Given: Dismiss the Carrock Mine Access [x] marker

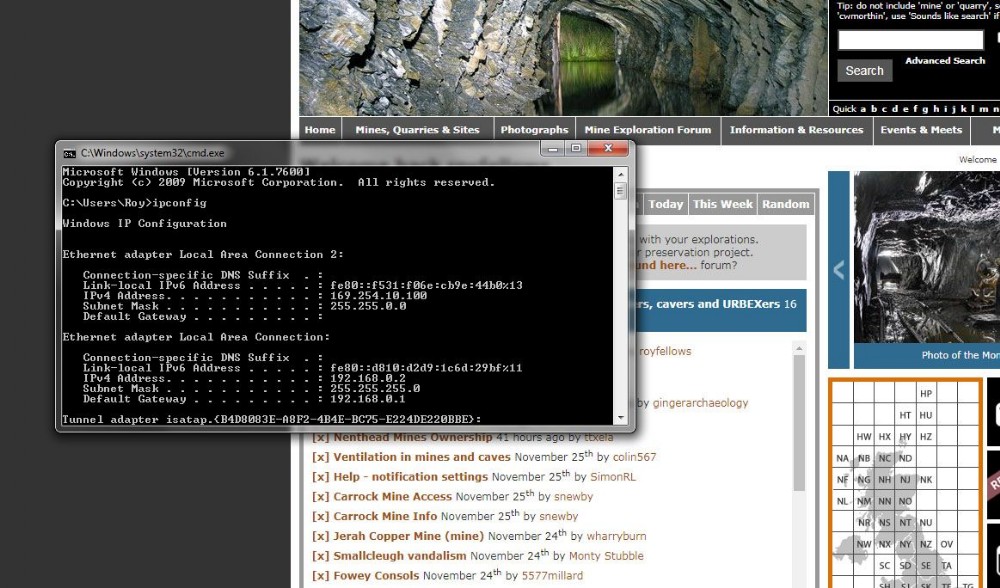Looking at the screenshot, I should click(x=320, y=496).
